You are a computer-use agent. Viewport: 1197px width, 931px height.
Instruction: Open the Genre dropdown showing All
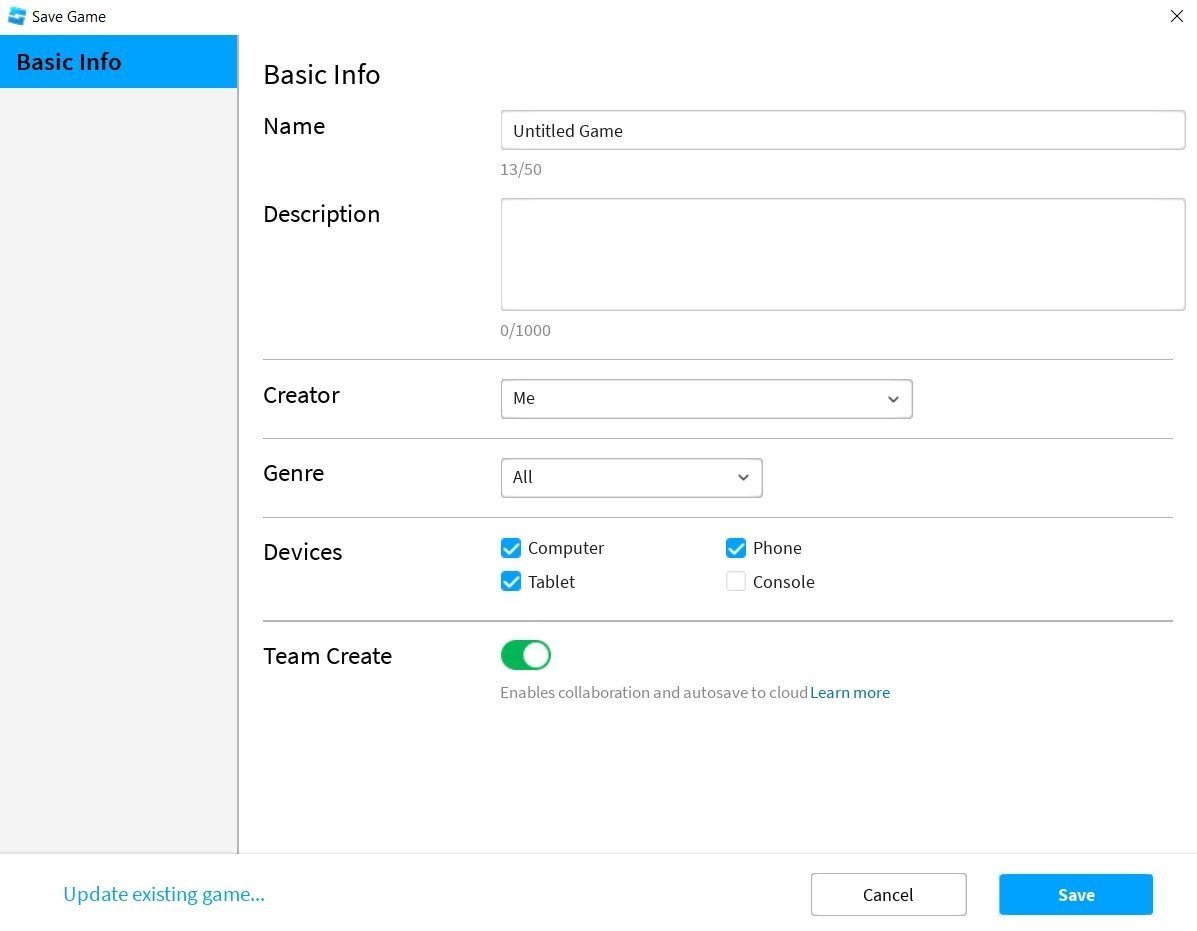[631, 478]
